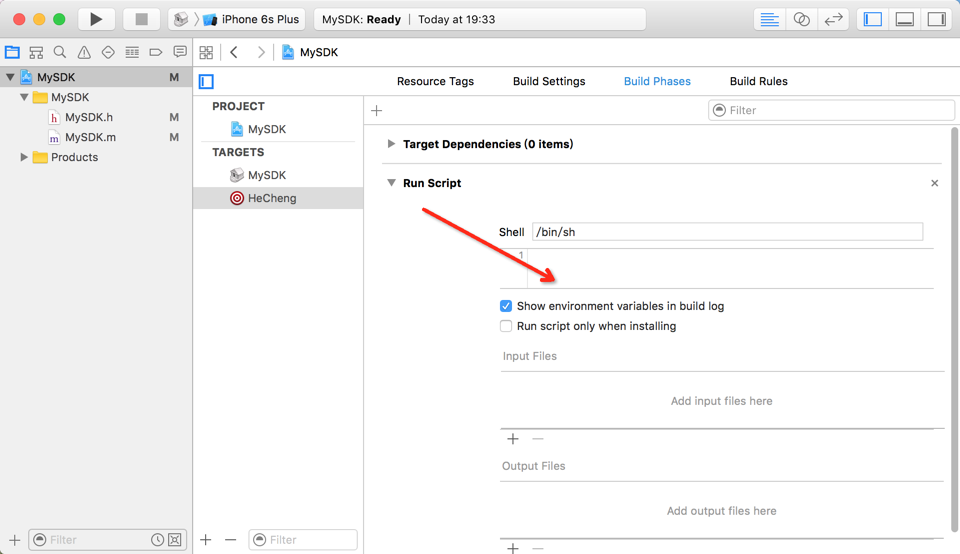The width and height of the screenshot is (960, 554).
Task: Show only source-controlled files filter
Action: tap(175, 540)
